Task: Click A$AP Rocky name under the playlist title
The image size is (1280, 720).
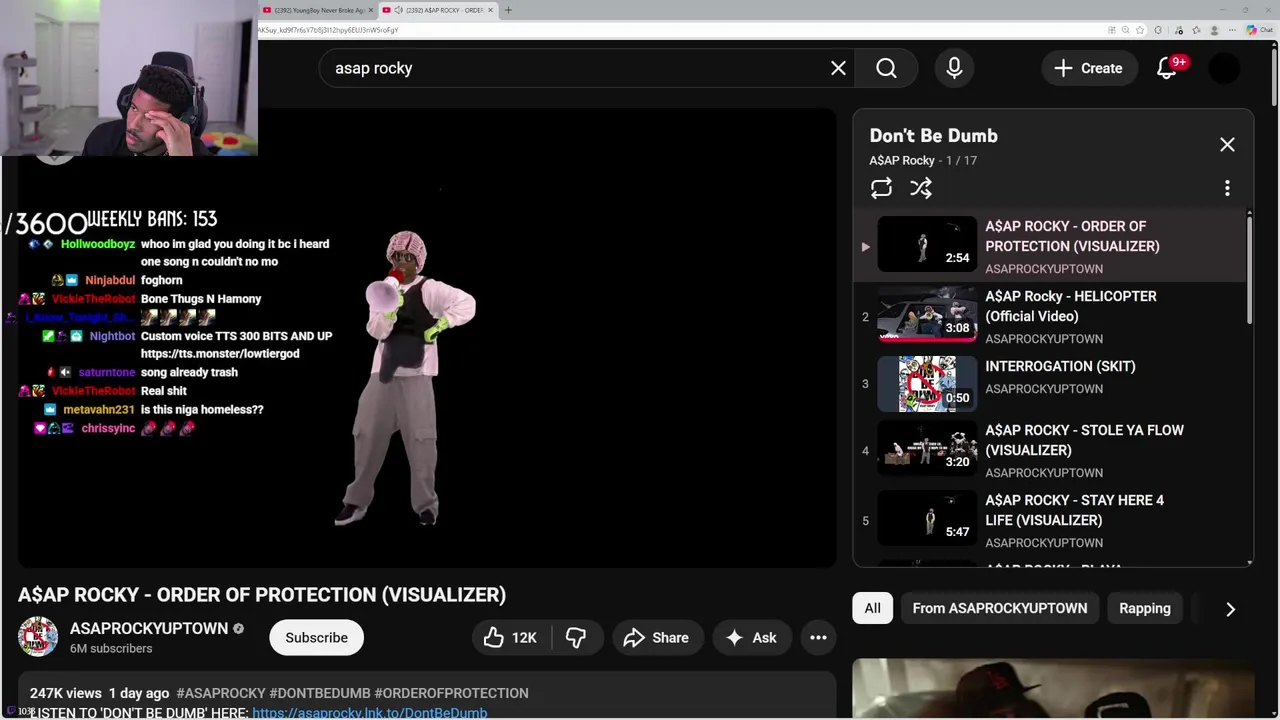Action: point(902,160)
